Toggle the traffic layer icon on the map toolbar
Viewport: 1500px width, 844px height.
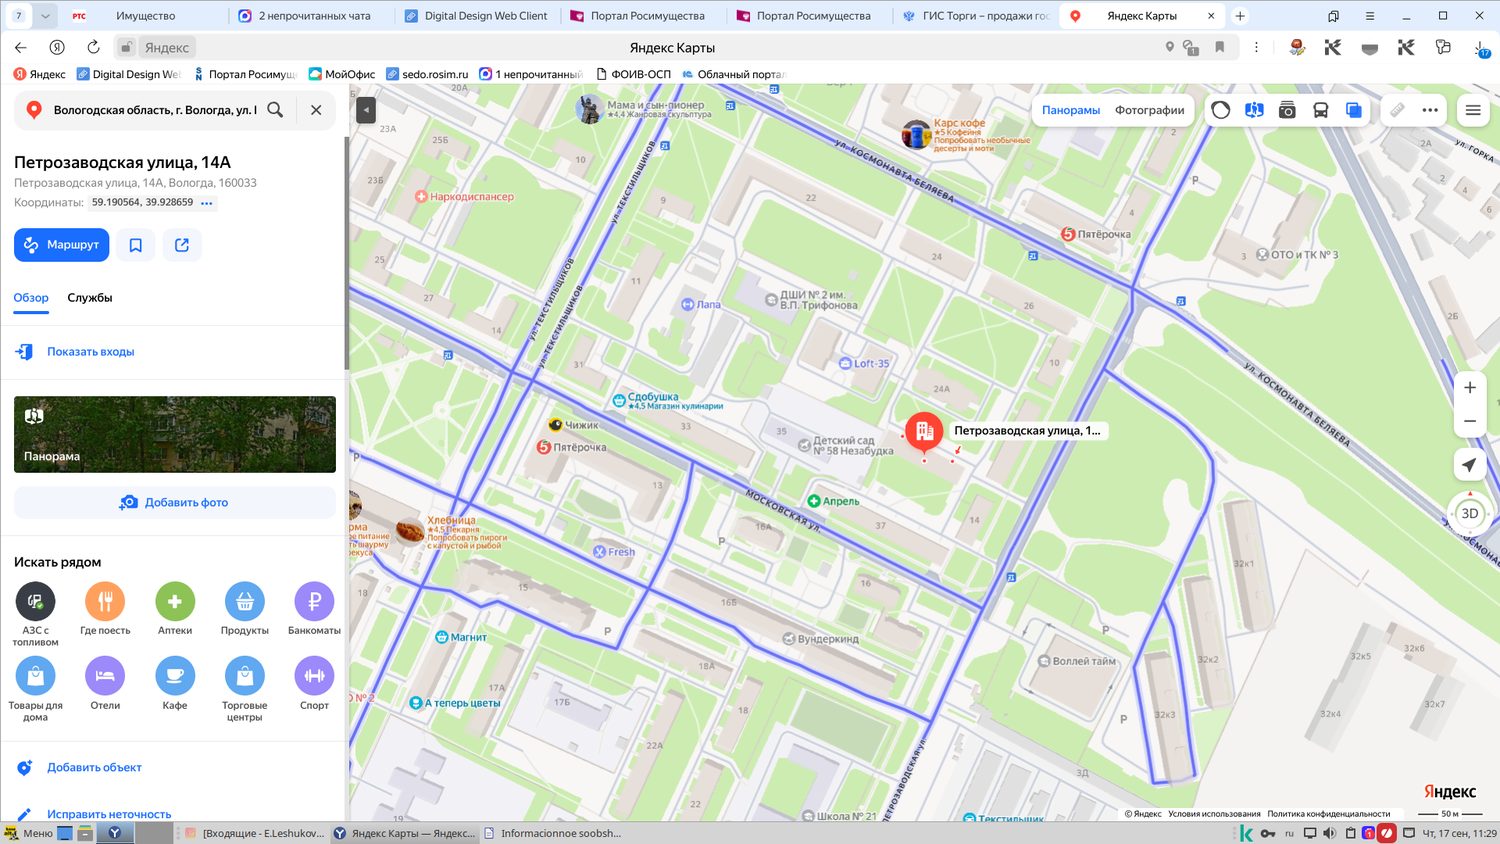[1221, 110]
